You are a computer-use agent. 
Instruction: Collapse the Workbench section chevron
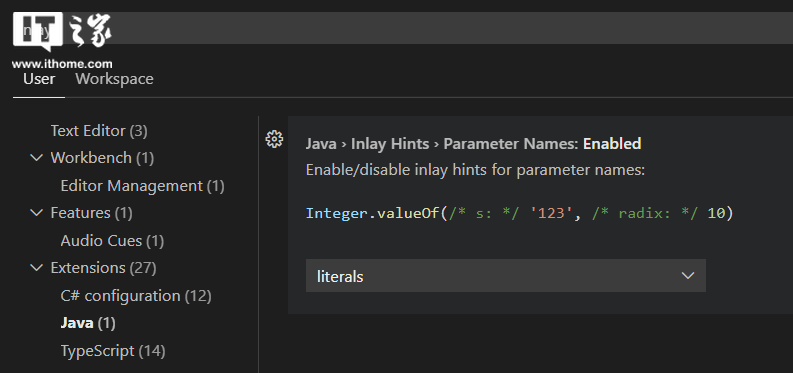point(36,158)
